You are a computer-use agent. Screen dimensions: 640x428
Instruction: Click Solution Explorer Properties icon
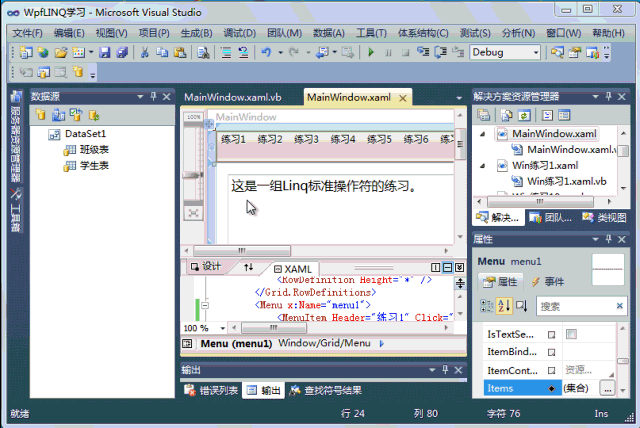coord(484,115)
